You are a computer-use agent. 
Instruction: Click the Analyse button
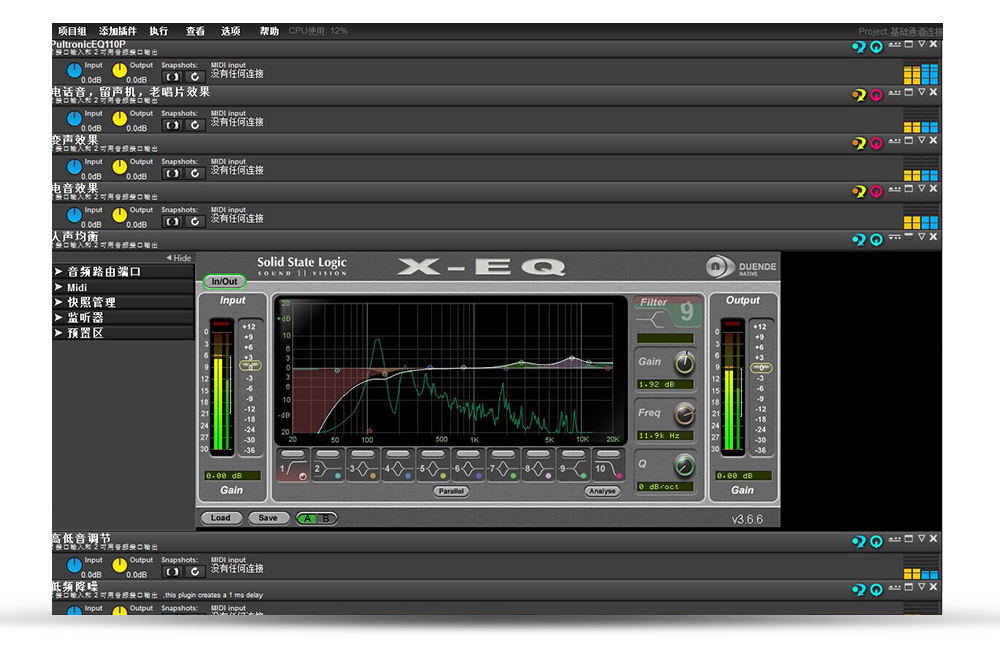602,491
